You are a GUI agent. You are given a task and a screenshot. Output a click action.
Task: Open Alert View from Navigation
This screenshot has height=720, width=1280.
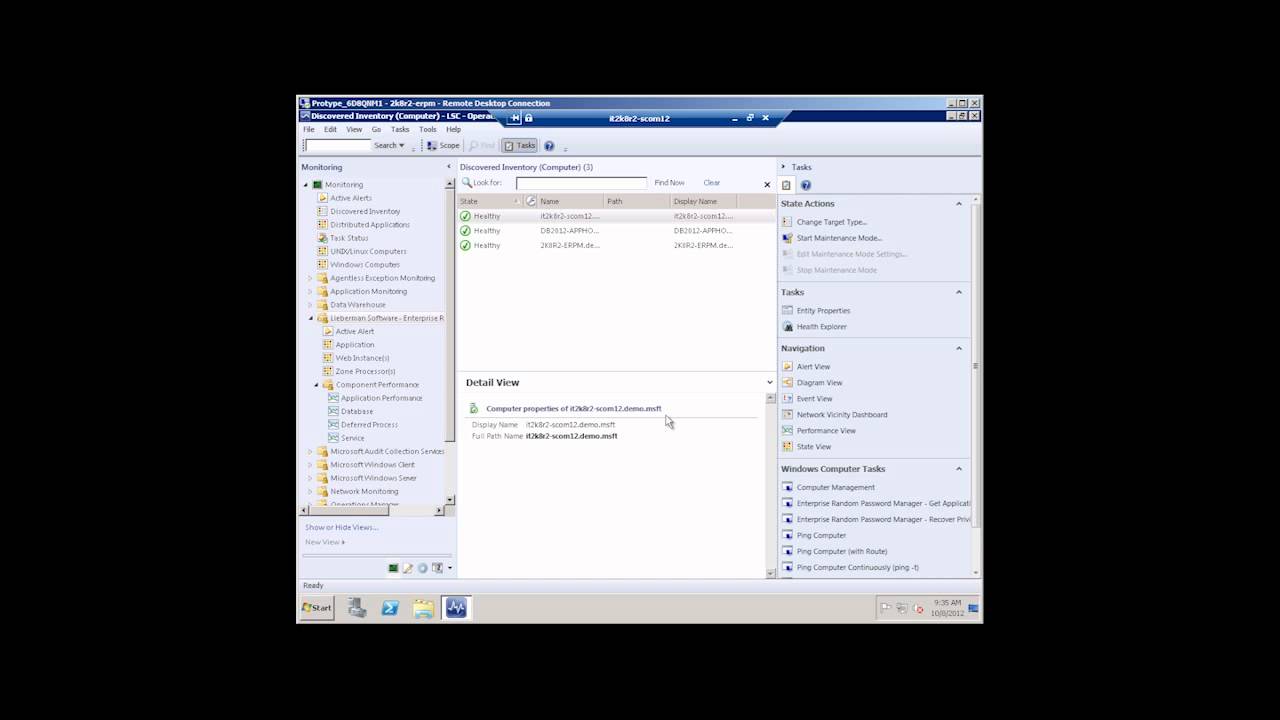[813, 367]
